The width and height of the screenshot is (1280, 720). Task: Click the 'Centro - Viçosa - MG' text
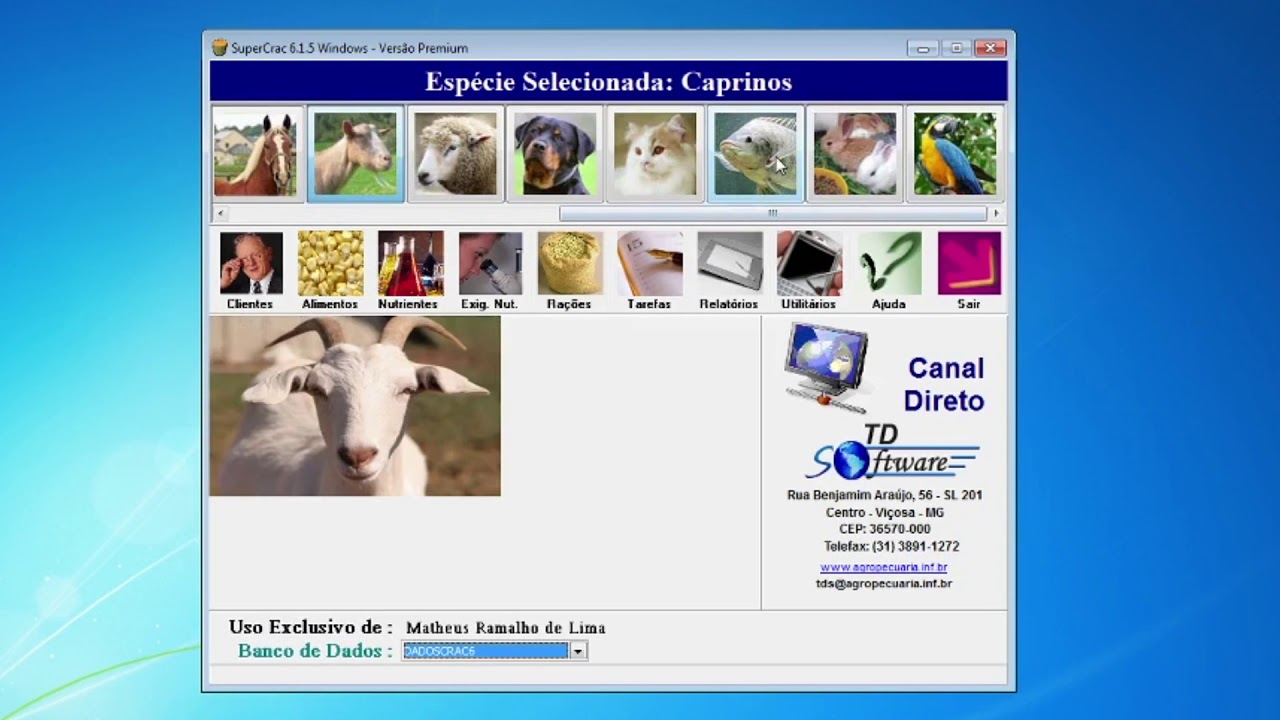[x=885, y=512]
